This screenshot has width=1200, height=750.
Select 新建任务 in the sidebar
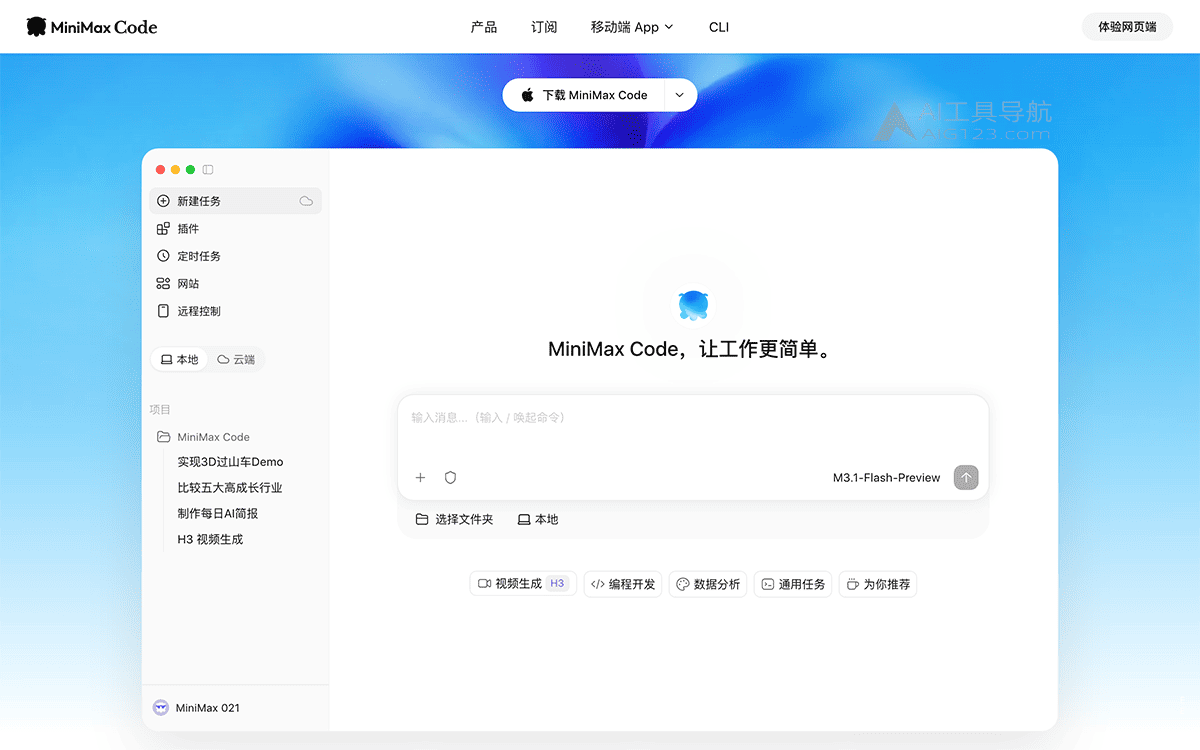[x=235, y=201]
